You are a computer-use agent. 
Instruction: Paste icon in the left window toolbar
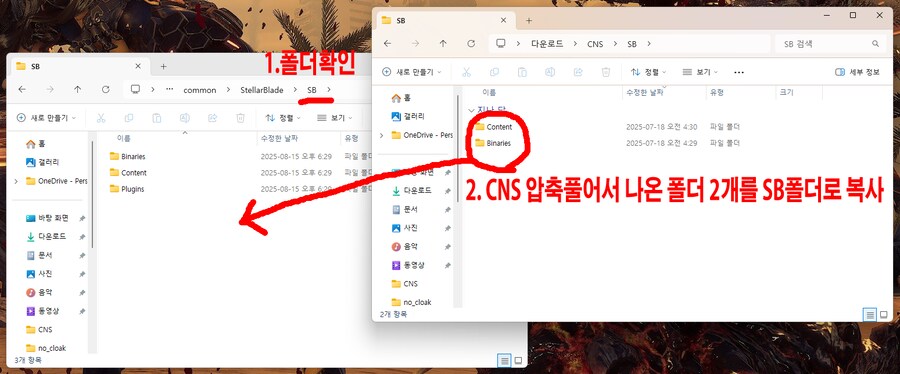pos(157,118)
